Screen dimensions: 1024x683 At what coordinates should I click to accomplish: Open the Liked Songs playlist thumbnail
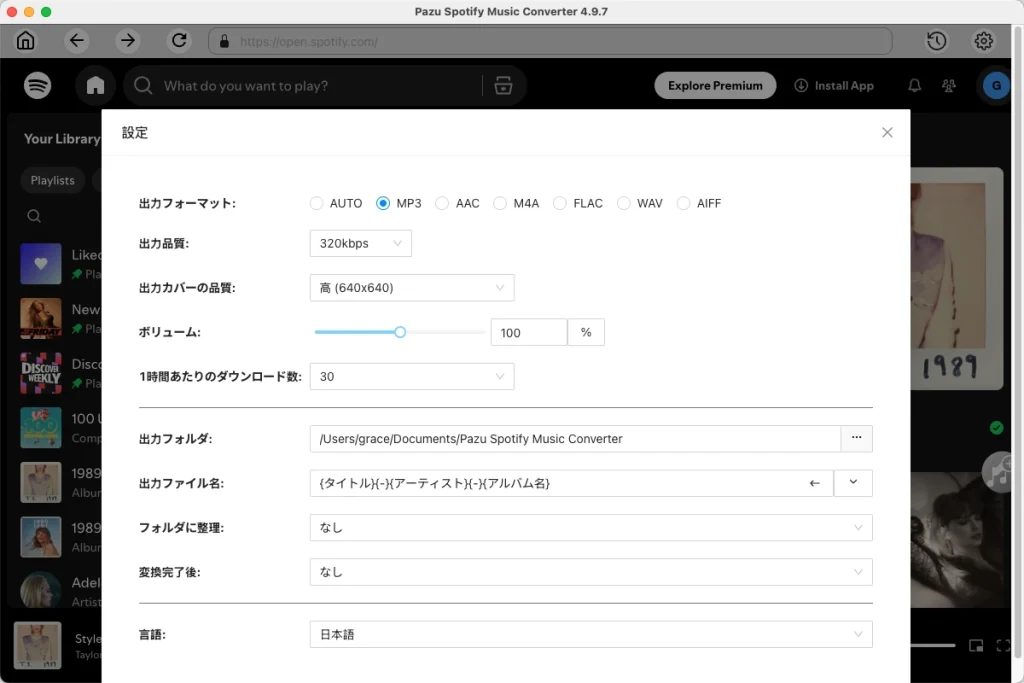41,264
